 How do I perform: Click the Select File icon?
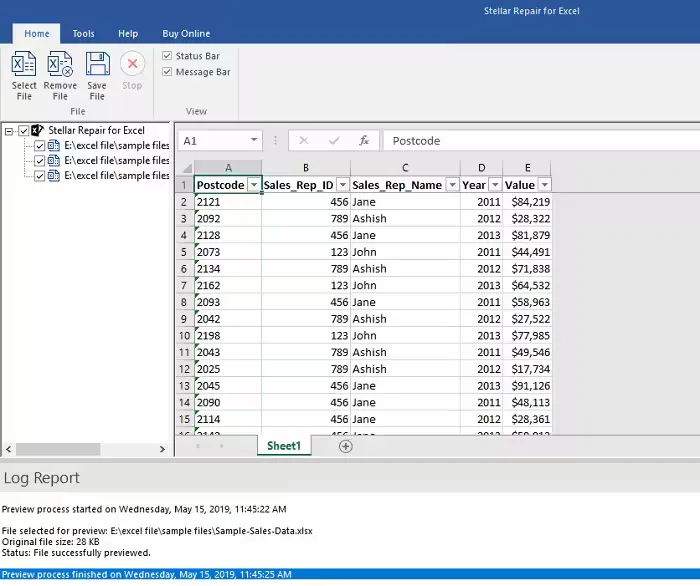click(x=24, y=64)
